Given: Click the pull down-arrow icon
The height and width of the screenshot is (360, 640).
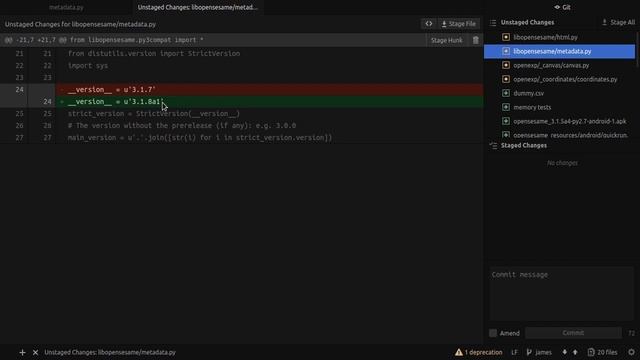Looking at the screenshot, I should (564, 352).
